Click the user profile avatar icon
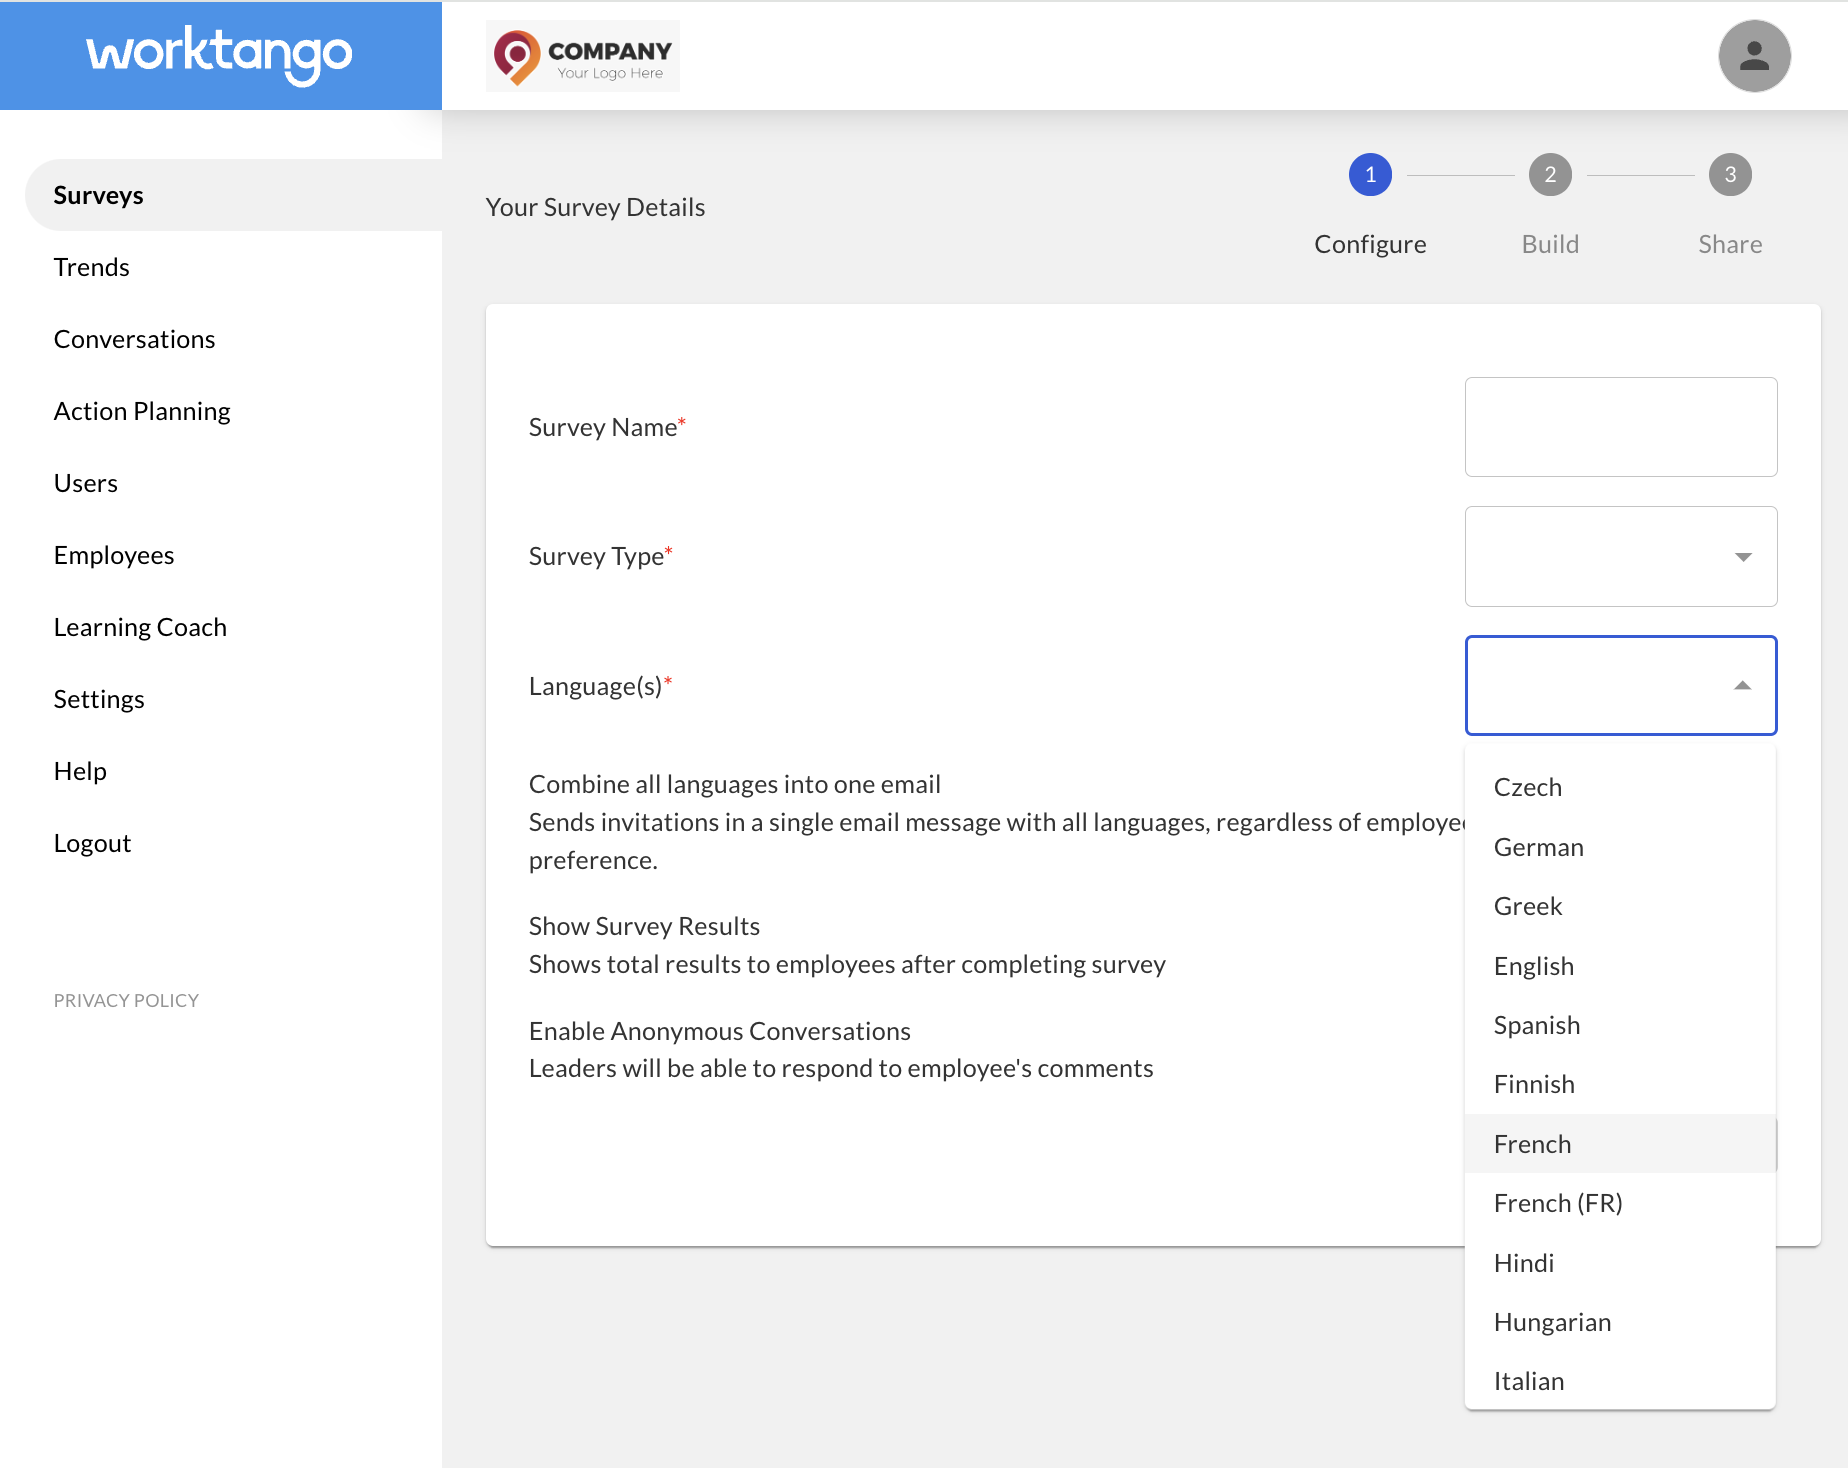Image resolution: width=1848 pixels, height=1468 pixels. click(x=1754, y=56)
